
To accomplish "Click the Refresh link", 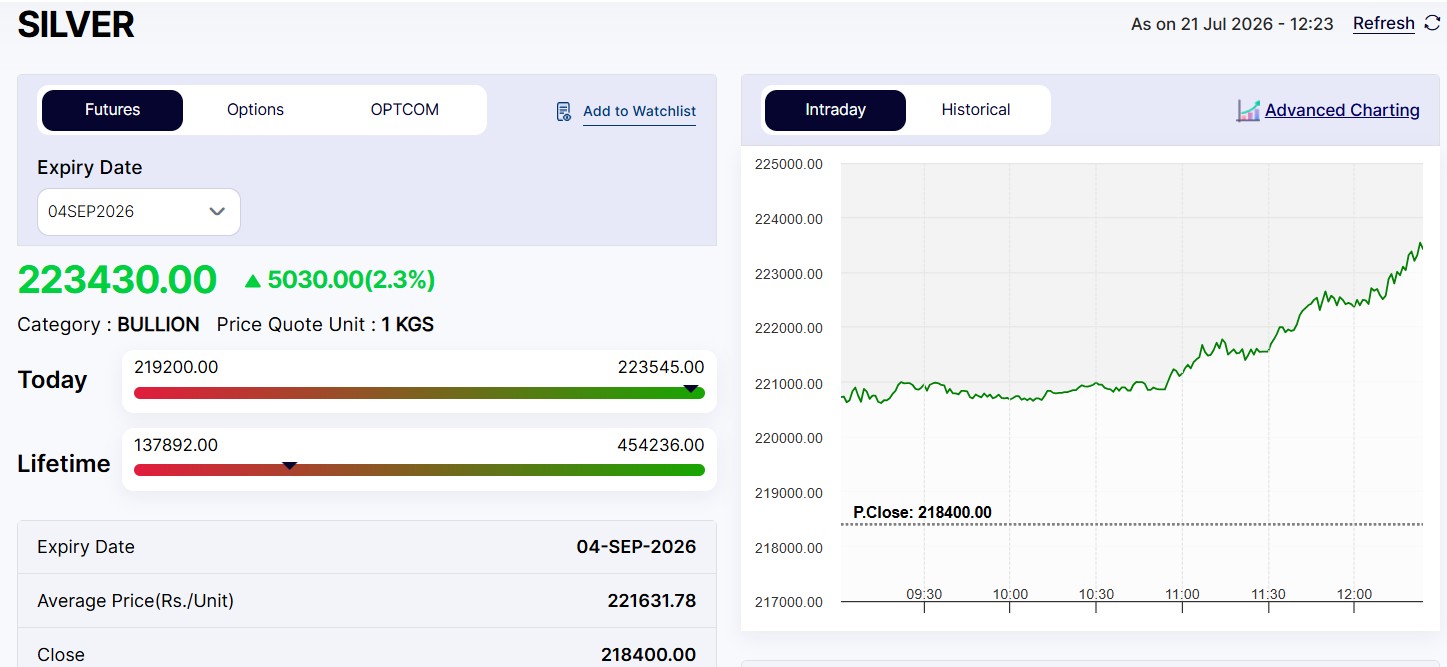I will pos(1384,23).
